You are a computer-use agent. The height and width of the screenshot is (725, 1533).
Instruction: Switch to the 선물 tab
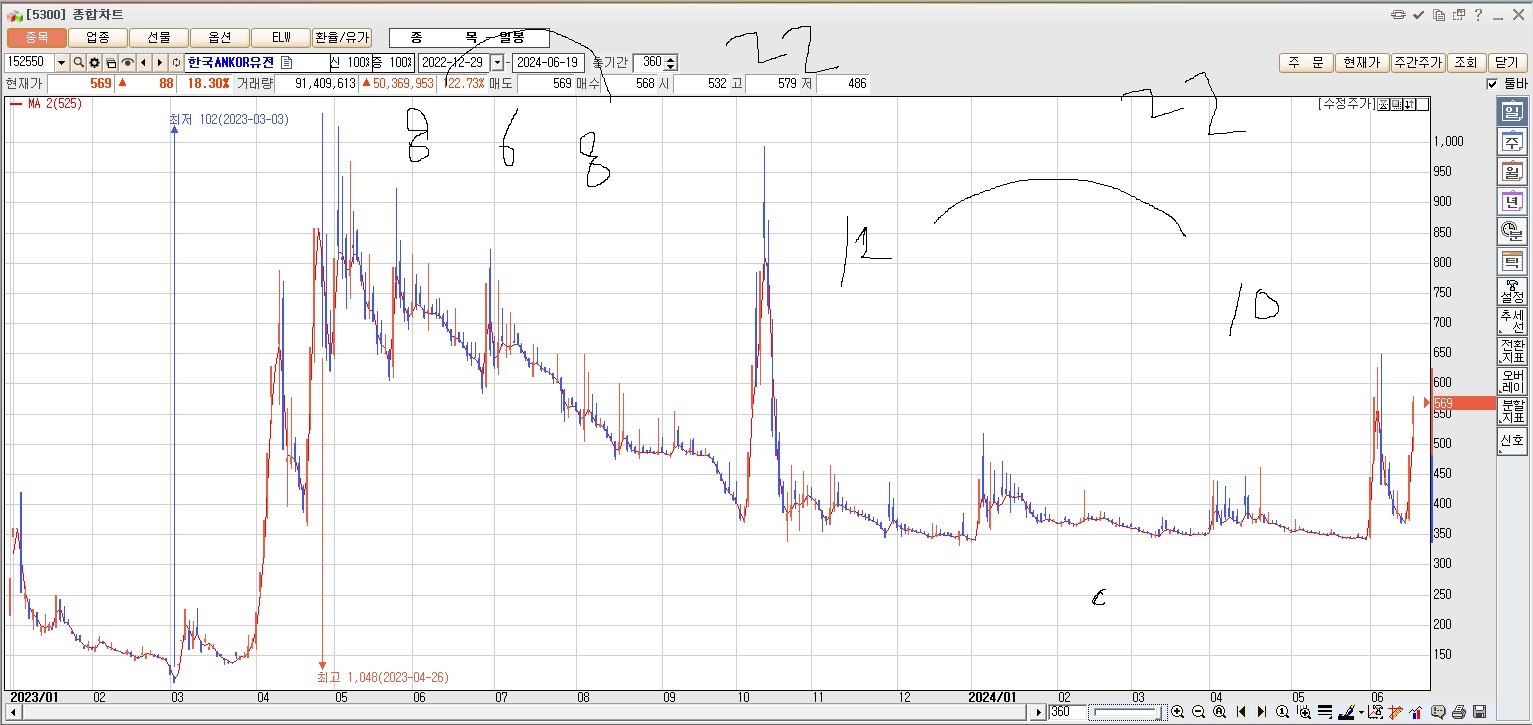(159, 38)
